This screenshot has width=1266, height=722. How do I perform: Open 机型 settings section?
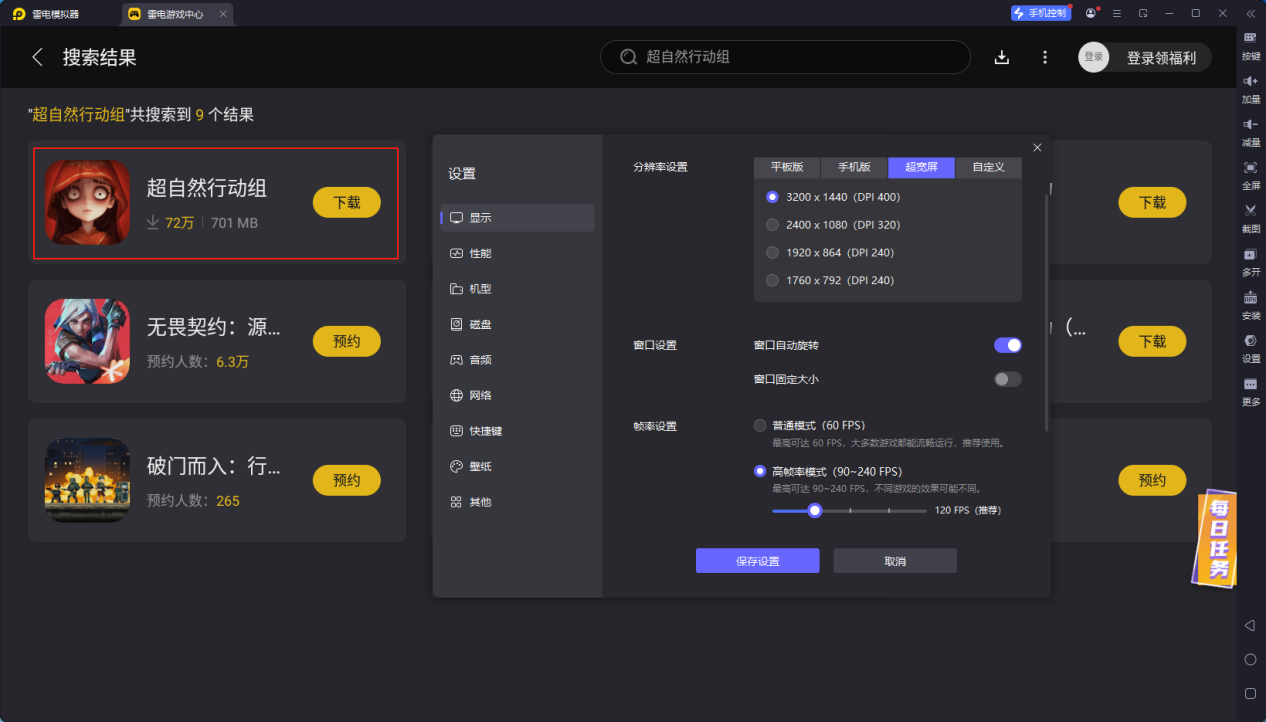[517, 289]
